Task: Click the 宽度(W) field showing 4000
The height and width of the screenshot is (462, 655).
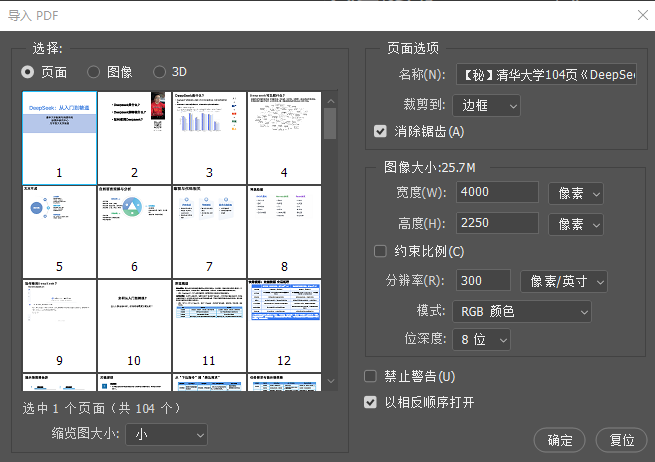Action: (497, 192)
